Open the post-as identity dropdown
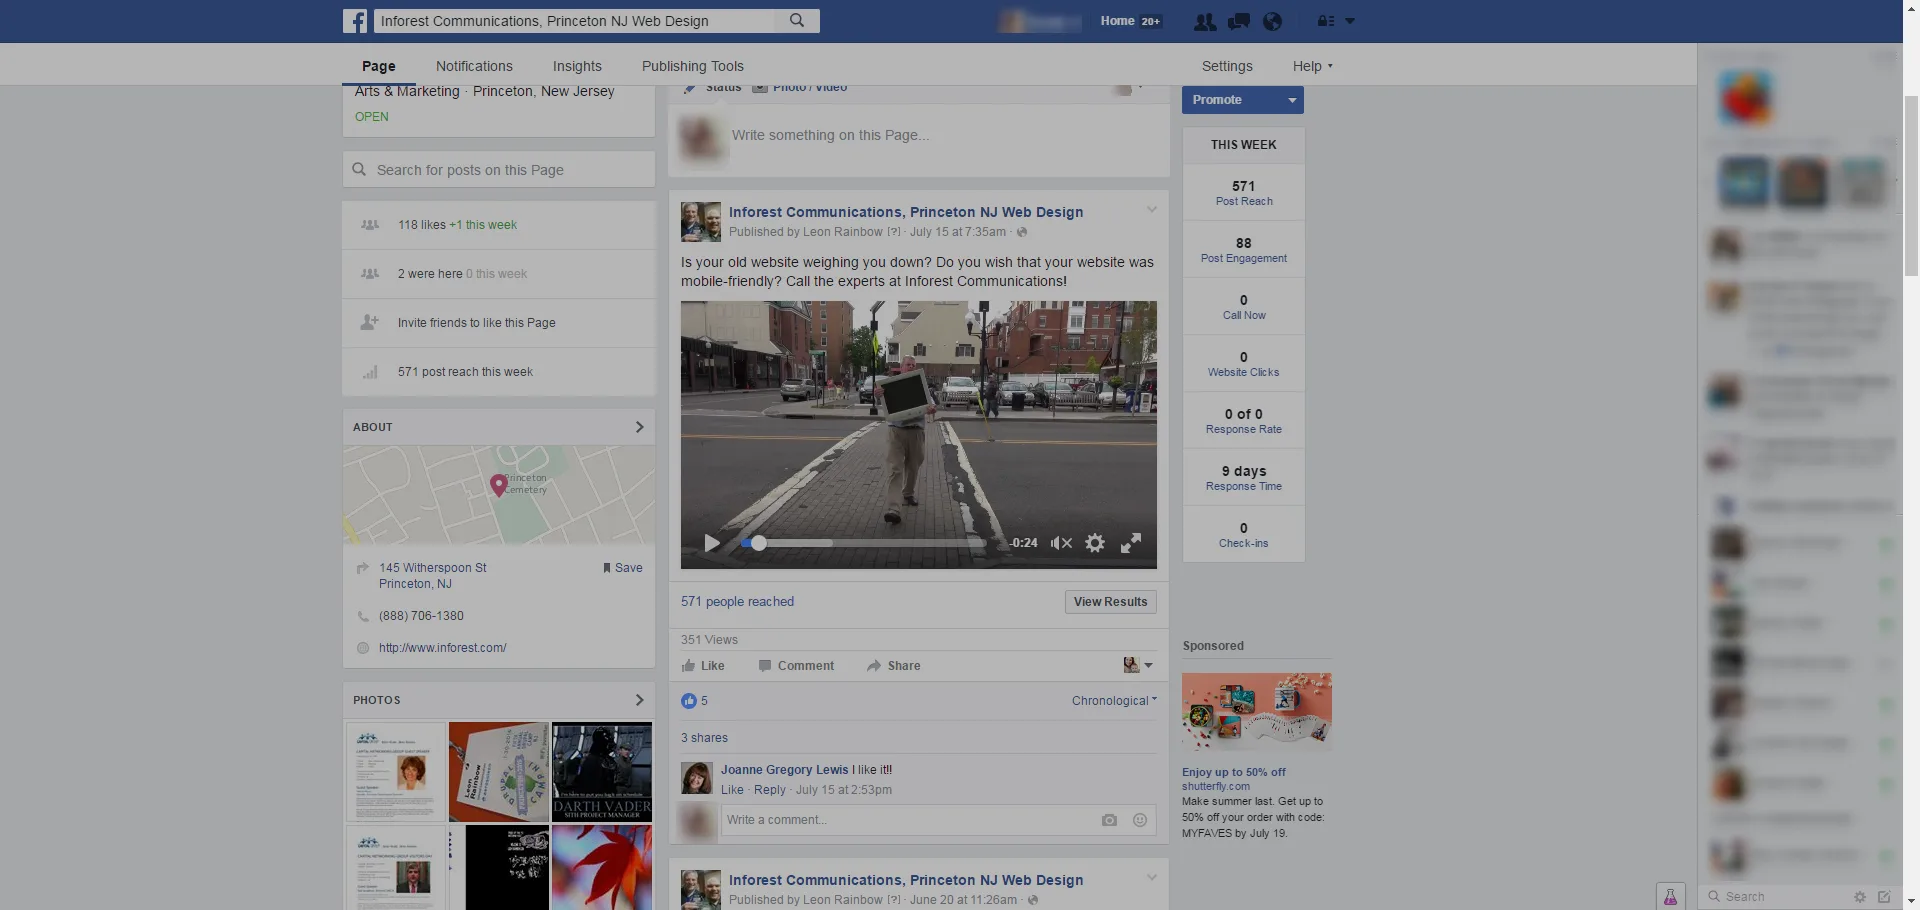 click(x=1138, y=666)
